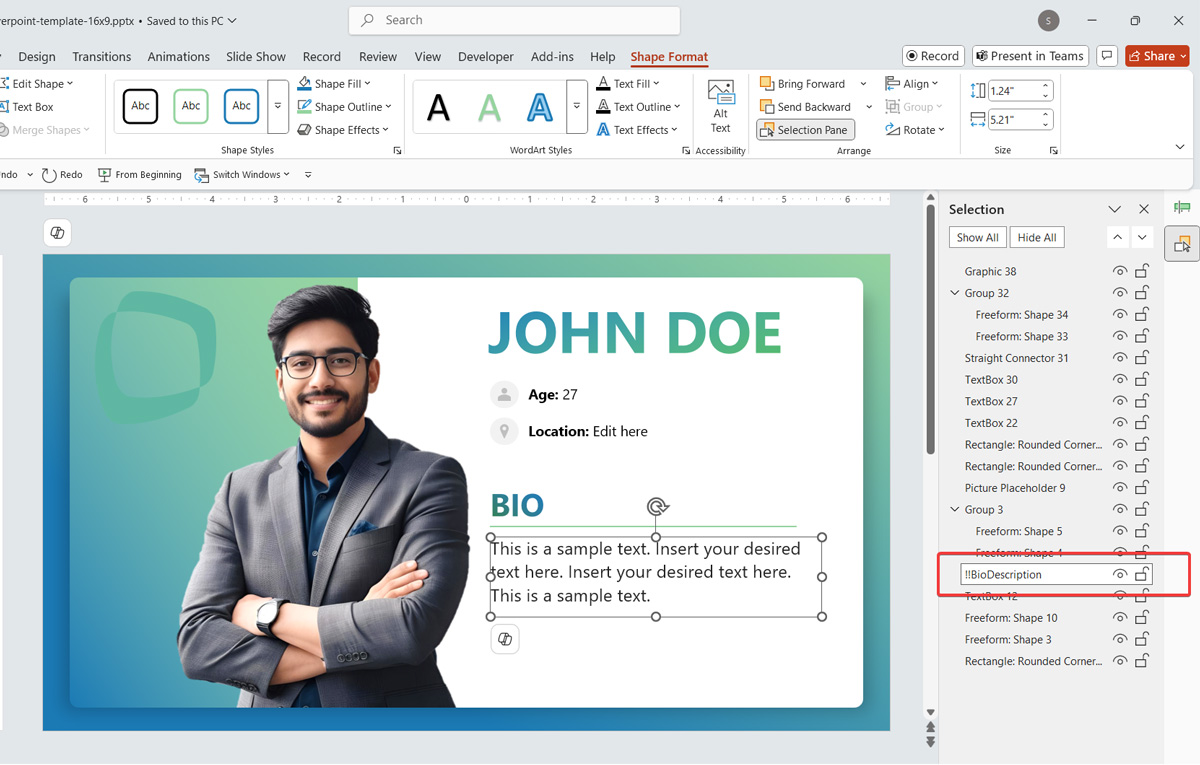Open Size group dialog launcher
The image size is (1200, 765).
[1053, 151]
